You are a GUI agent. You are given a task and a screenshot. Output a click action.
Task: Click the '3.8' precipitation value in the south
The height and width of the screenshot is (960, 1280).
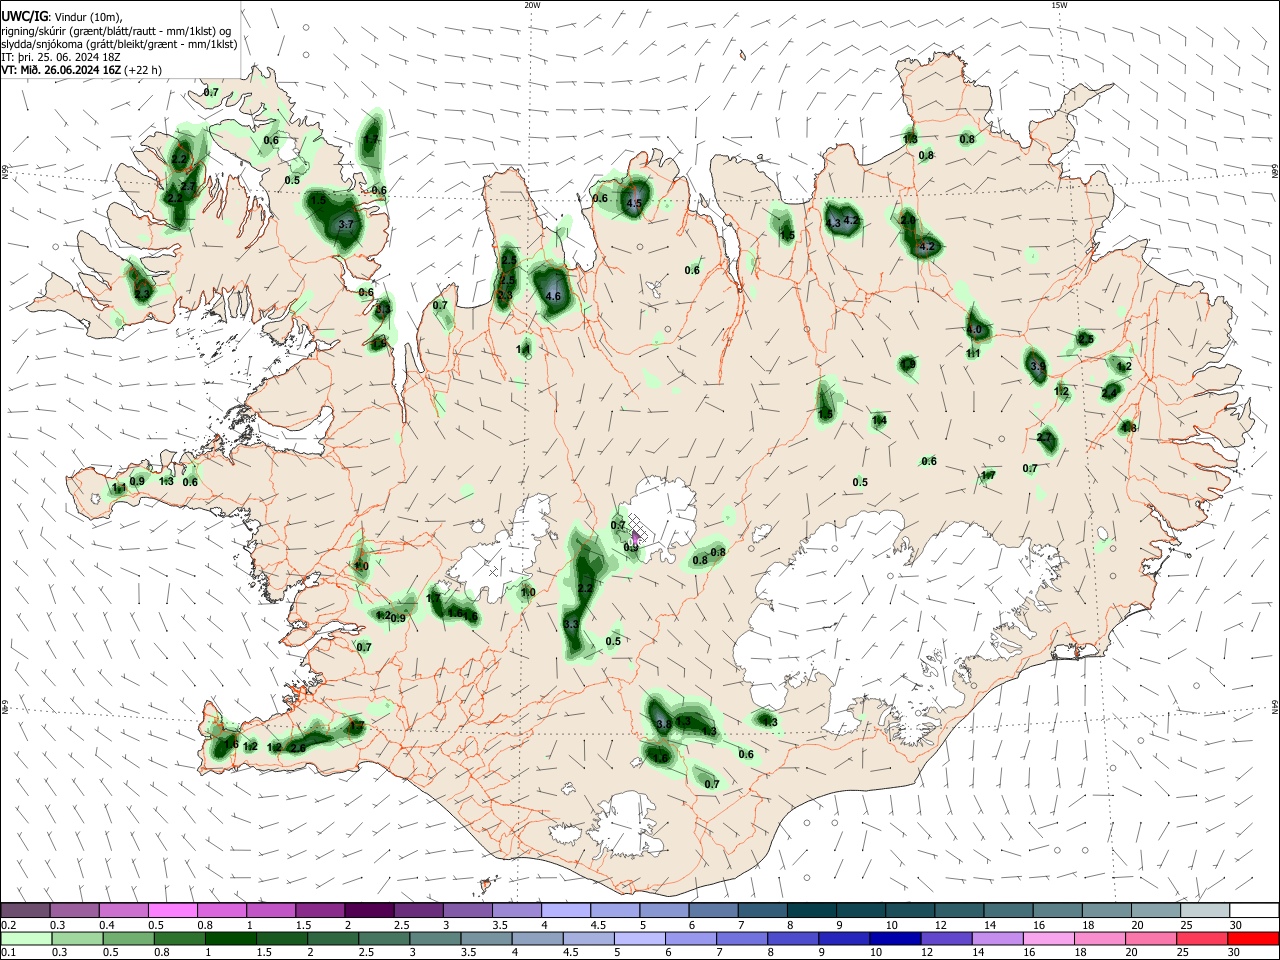pos(663,724)
